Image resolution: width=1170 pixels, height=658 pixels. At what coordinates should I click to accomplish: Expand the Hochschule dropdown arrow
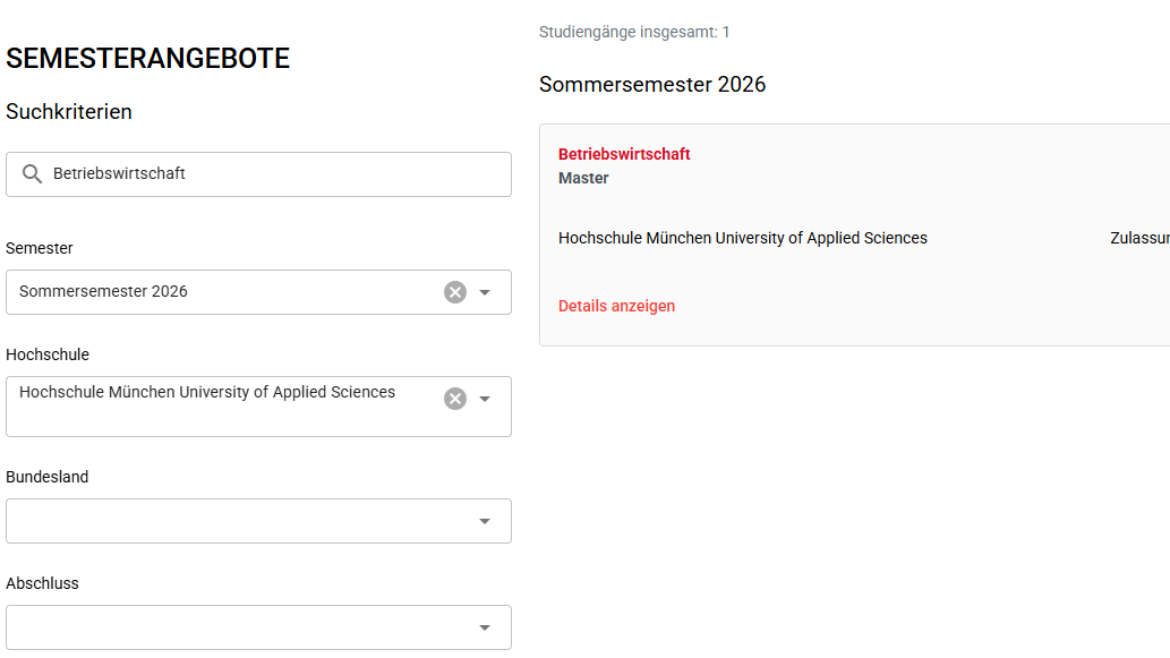click(485, 399)
